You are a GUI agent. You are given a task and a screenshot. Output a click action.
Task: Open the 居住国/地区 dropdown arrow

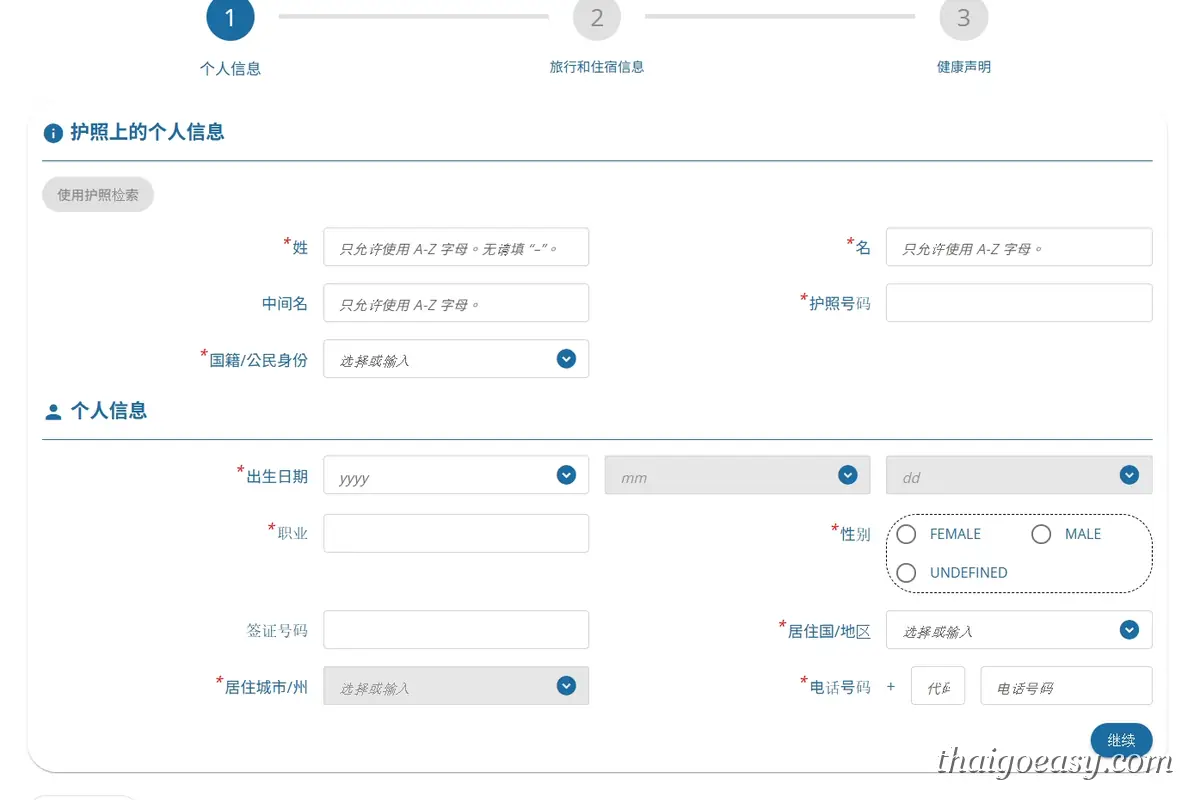(x=1129, y=630)
